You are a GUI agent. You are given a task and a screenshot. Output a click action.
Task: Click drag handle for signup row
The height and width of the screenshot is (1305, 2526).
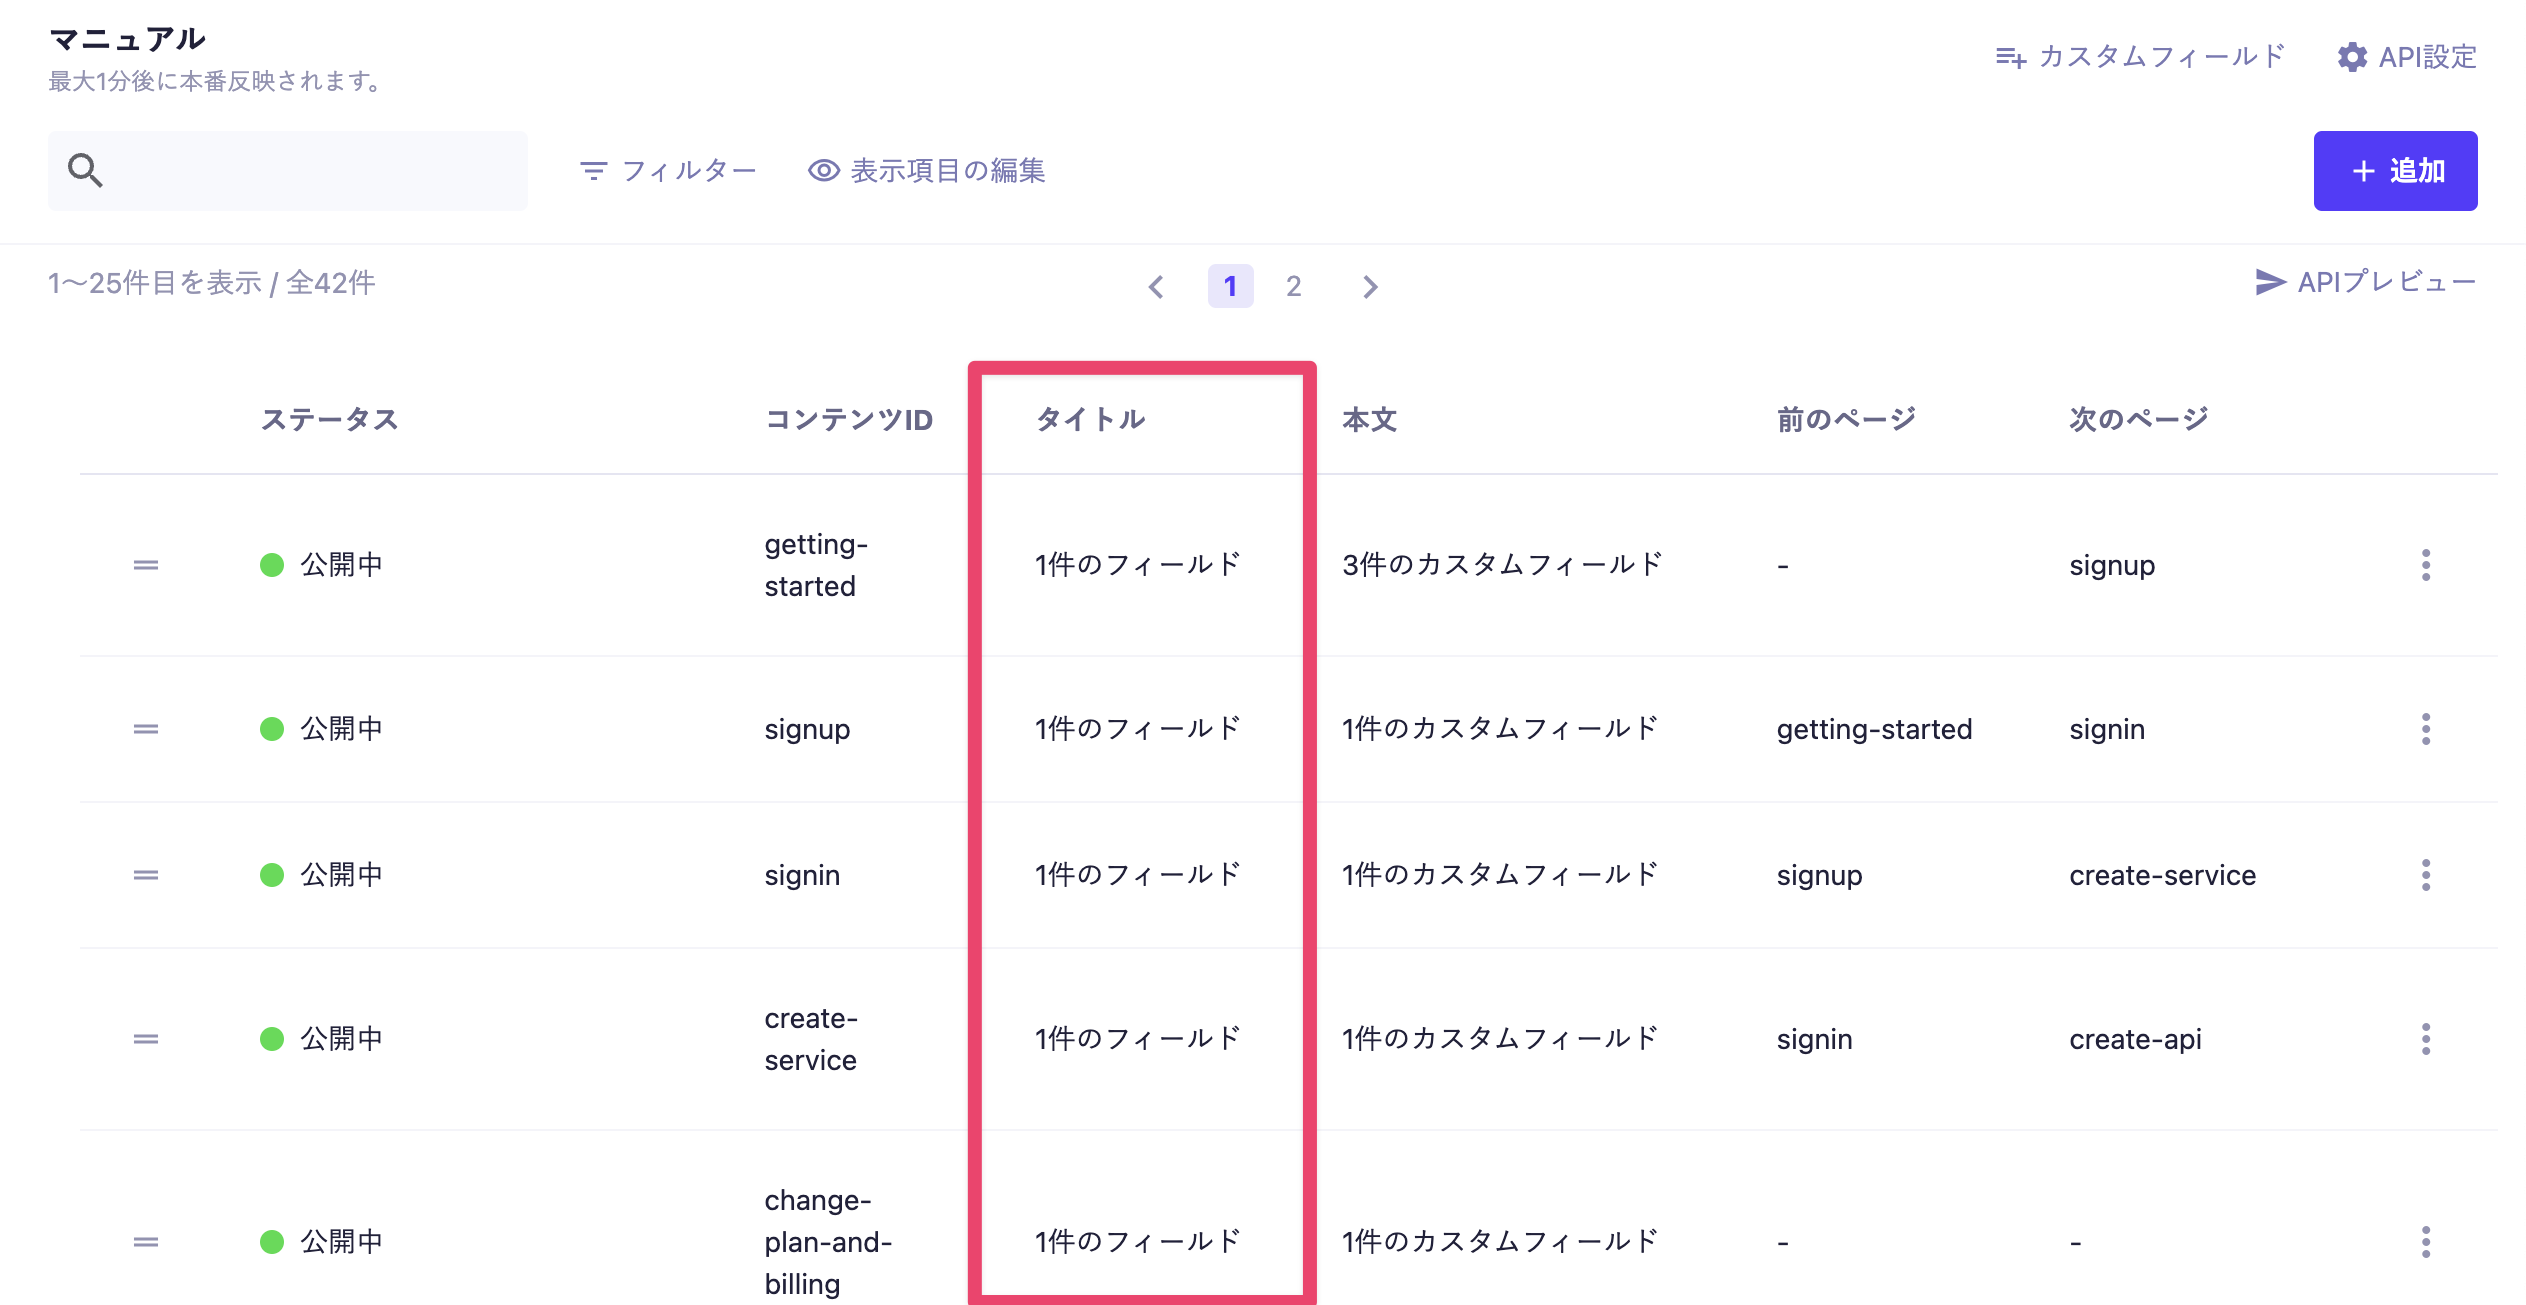(x=146, y=729)
